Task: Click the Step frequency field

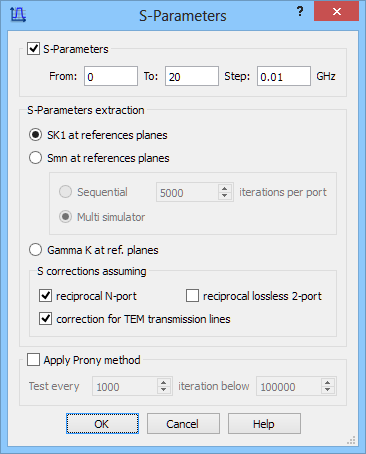Action: 284,76
